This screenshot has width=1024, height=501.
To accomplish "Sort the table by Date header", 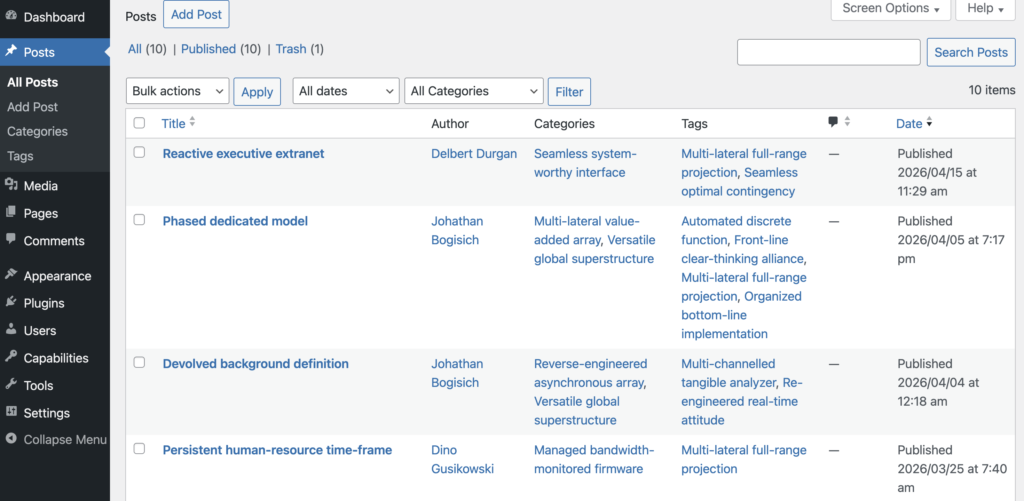I will [909, 123].
